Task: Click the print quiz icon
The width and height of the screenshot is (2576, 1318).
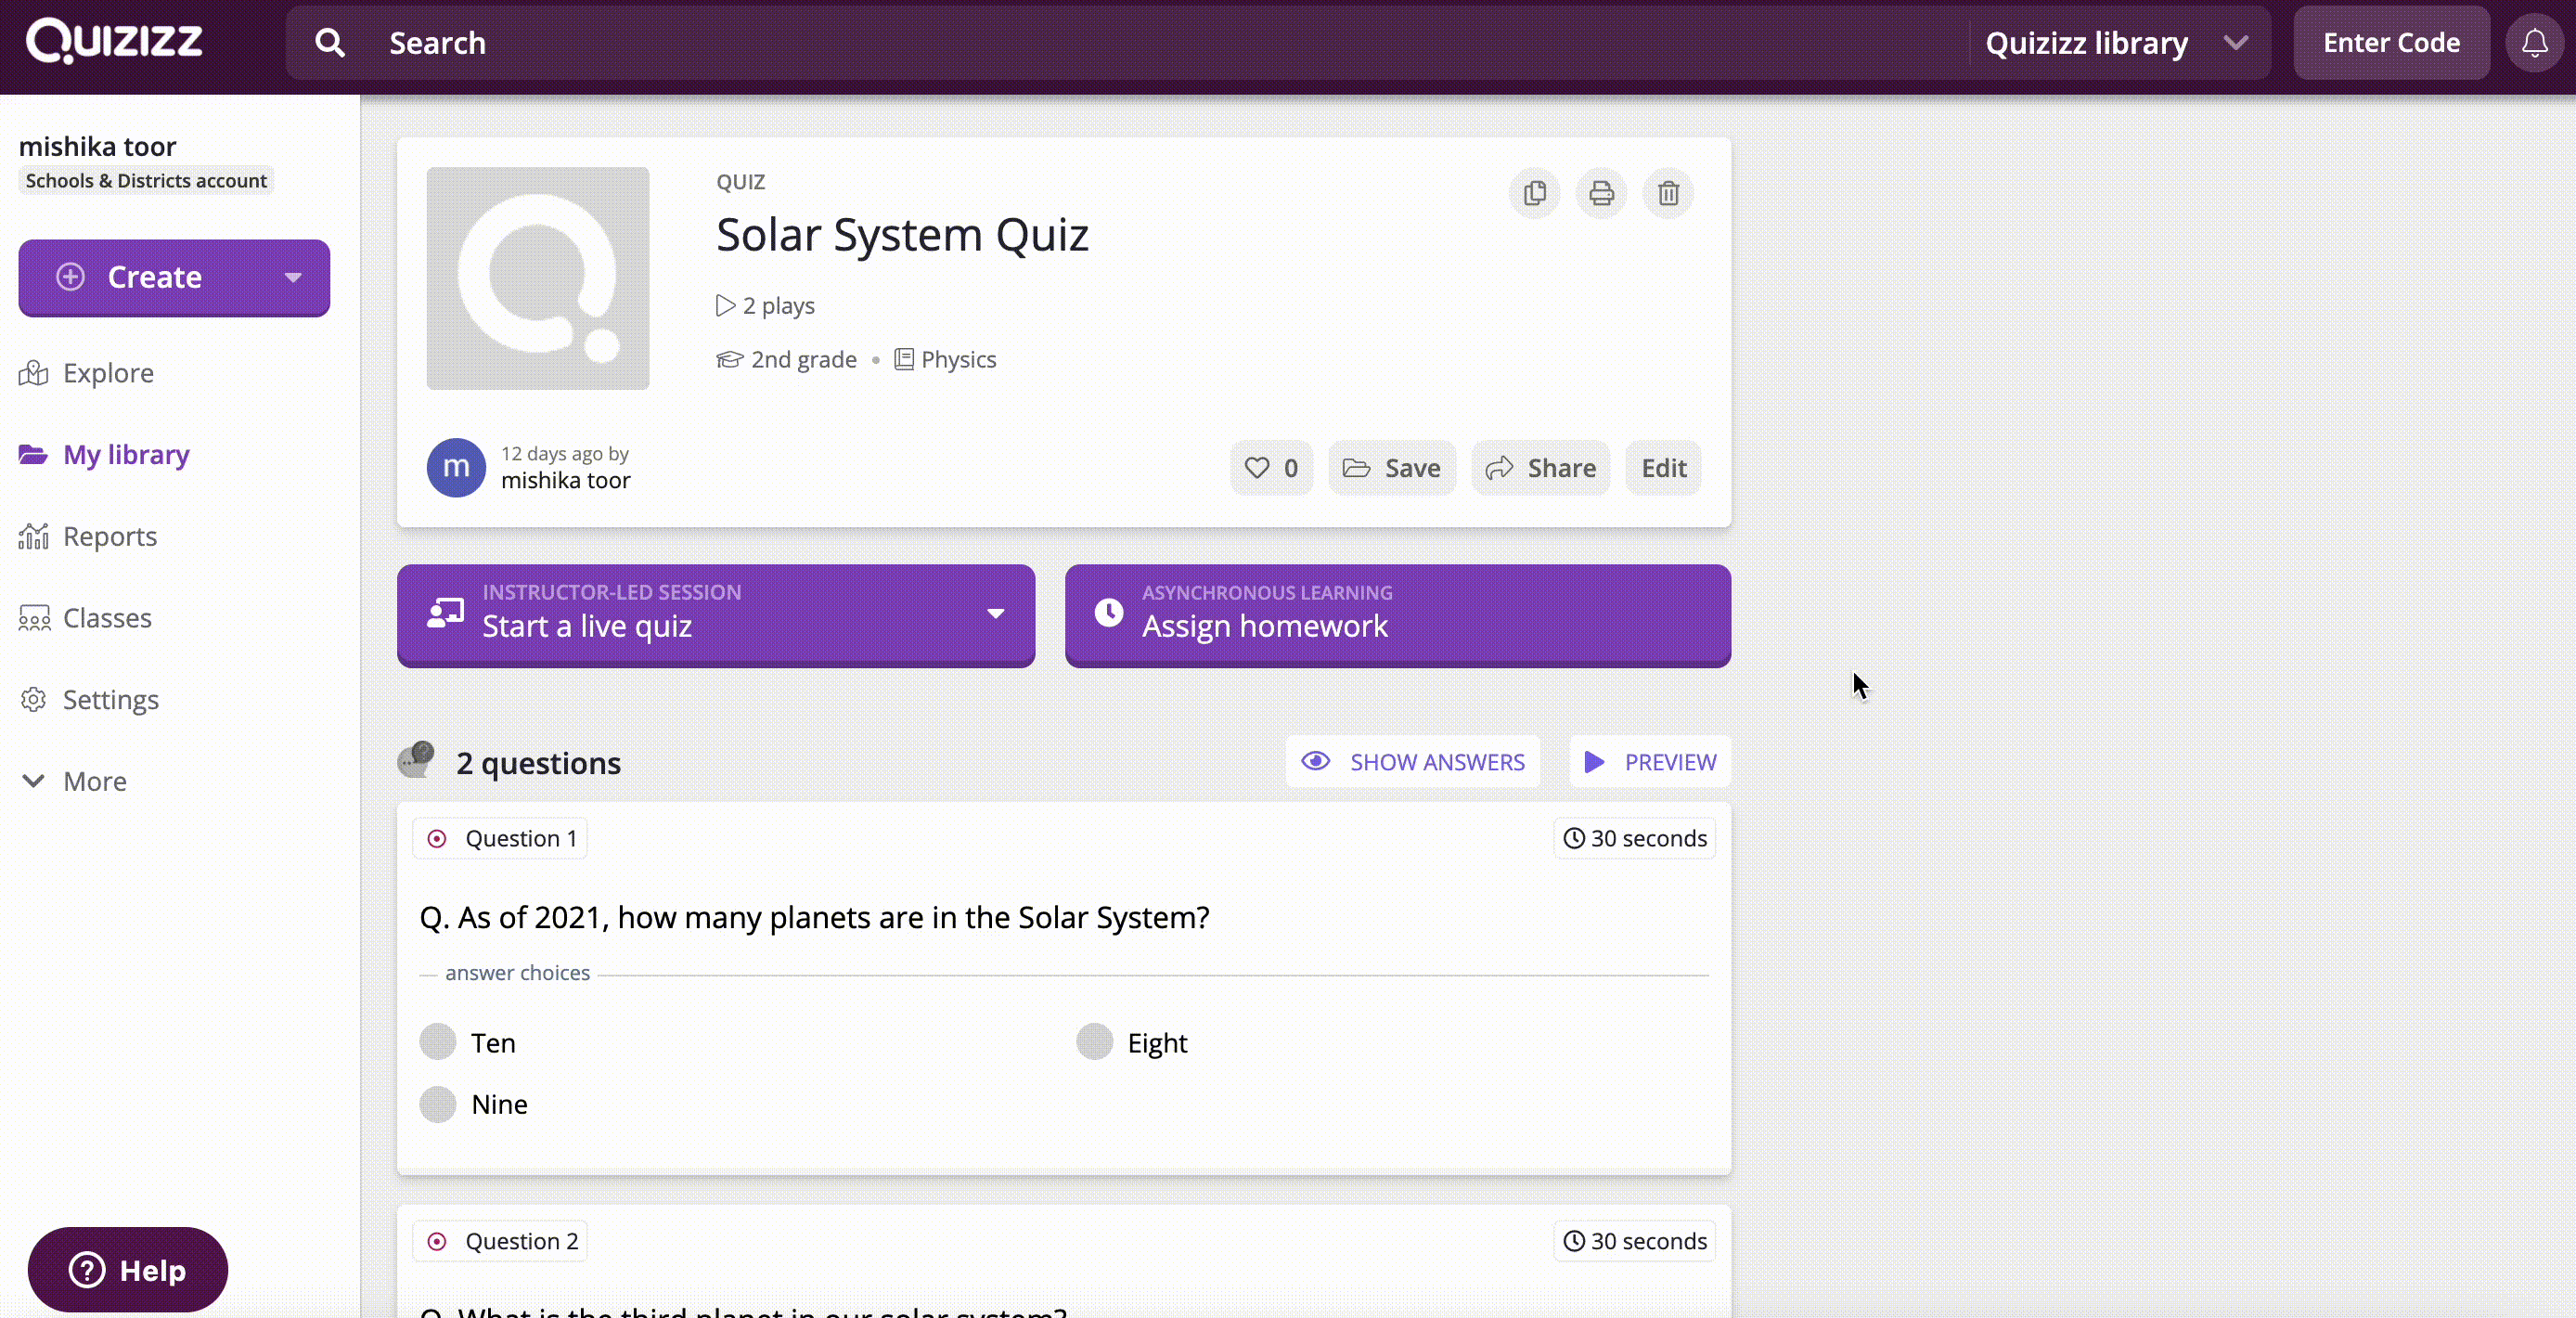Action: (1600, 190)
